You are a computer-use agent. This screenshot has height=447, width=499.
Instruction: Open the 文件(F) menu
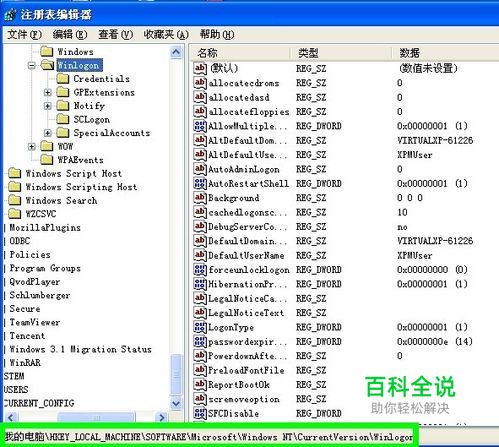24,34
